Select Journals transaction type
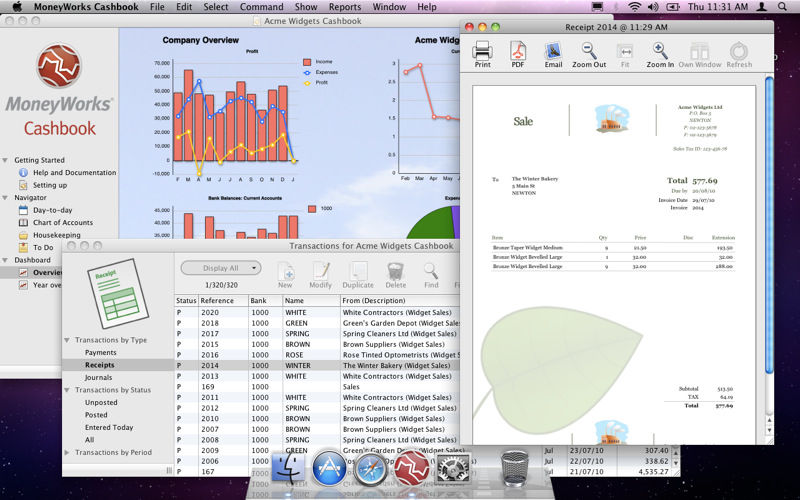 coord(98,378)
